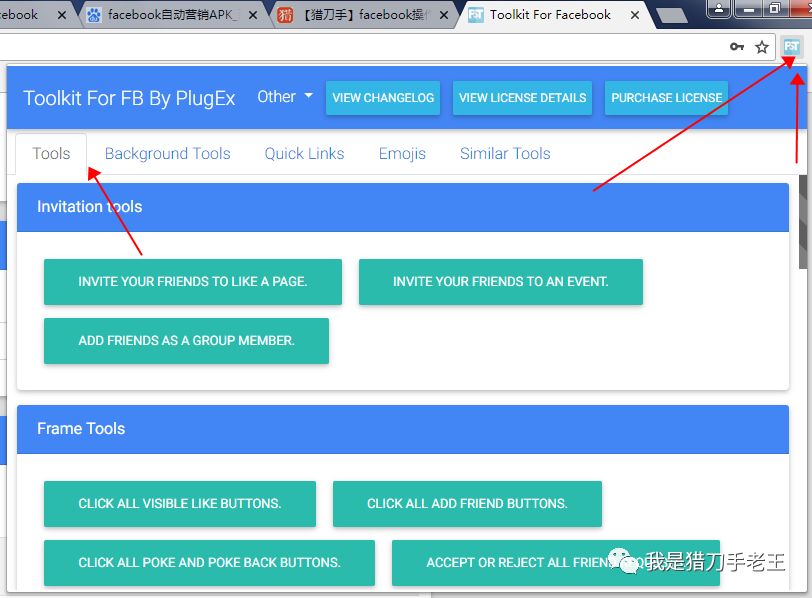Click the popup vertical scrollbar thumb
Screen dimensions: 812x598
click(803, 222)
